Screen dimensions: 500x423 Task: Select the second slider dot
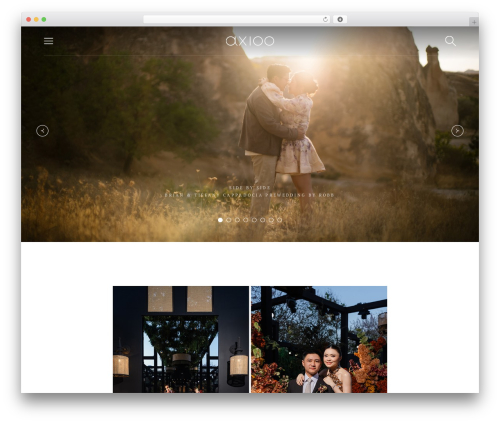[x=229, y=220]
